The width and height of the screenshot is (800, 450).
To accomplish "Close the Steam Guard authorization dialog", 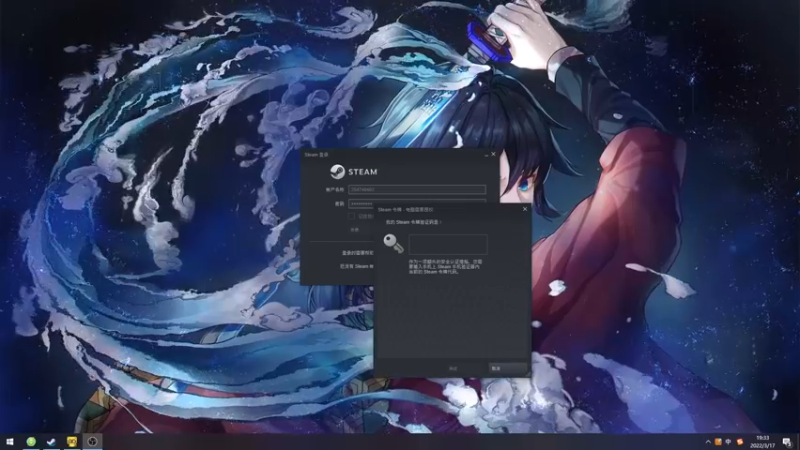I will (524, 209).
